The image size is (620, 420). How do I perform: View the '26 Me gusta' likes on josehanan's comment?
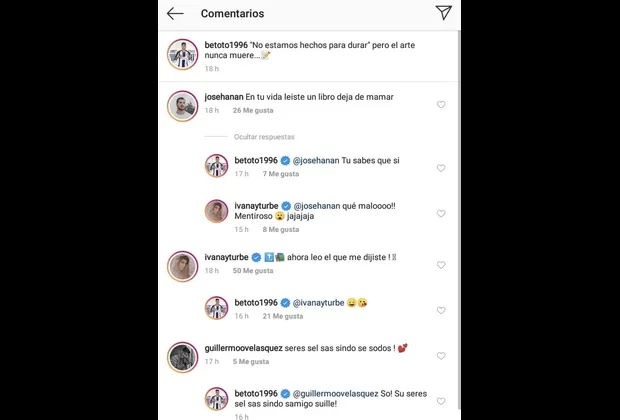(250, 110)
